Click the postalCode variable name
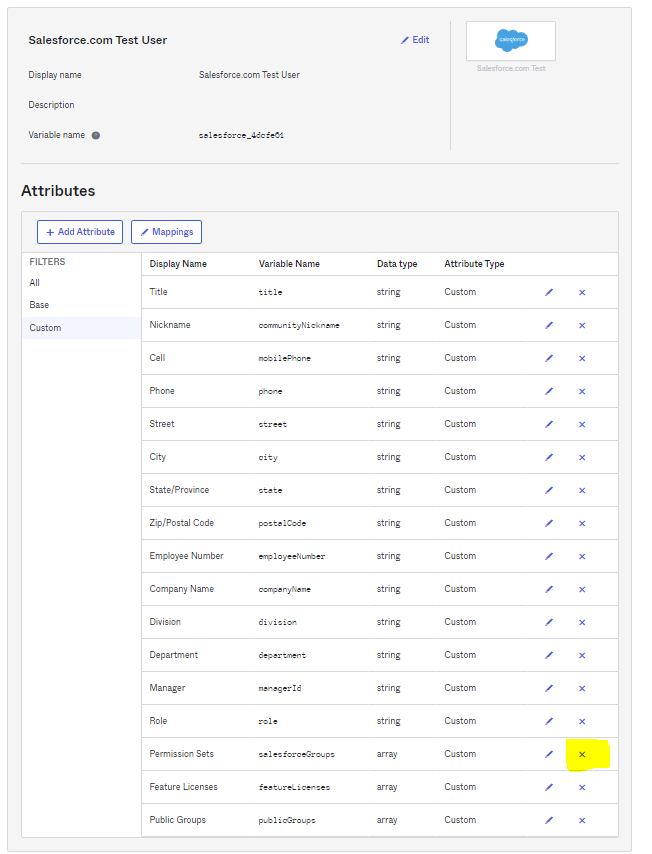This screenshot has height=854, width=652. tap(282, 523)
